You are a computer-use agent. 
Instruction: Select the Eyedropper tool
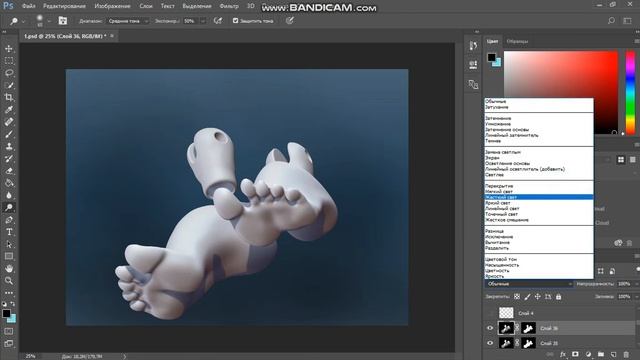9,110
